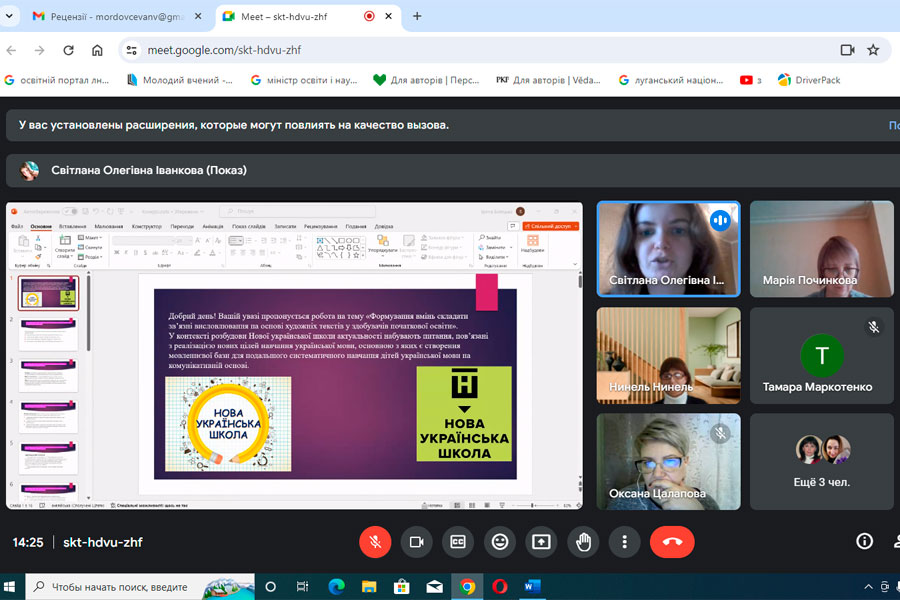This screenshot has width=900, height=600.
Task: Click the text highlight color swatch
Action: 197,253
